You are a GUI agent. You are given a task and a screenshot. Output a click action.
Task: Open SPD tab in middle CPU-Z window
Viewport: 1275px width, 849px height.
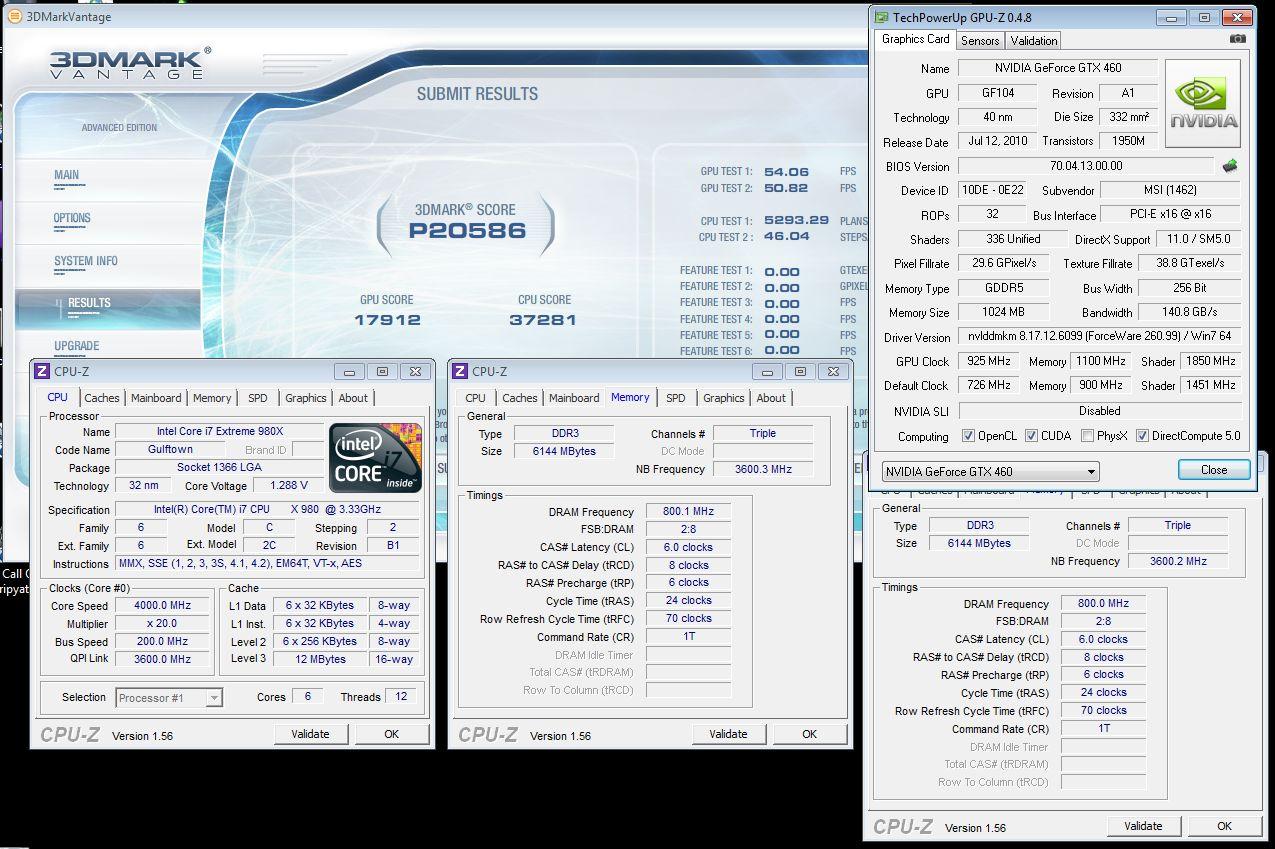[676, 398]
